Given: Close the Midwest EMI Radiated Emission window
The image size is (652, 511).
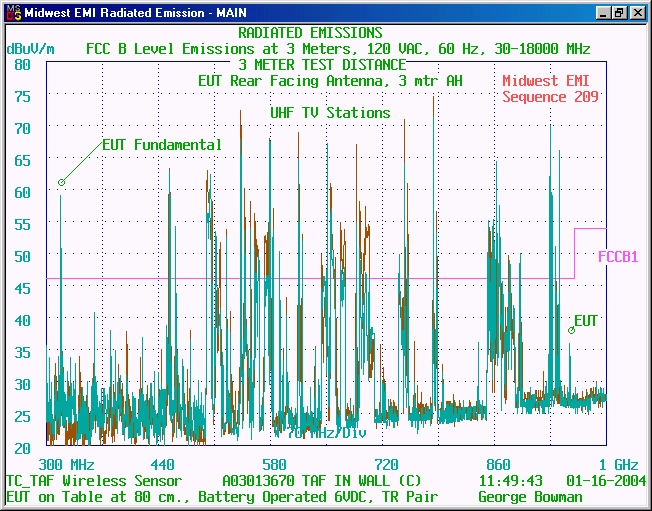Looking at the screenshot, I should point(637,13).
